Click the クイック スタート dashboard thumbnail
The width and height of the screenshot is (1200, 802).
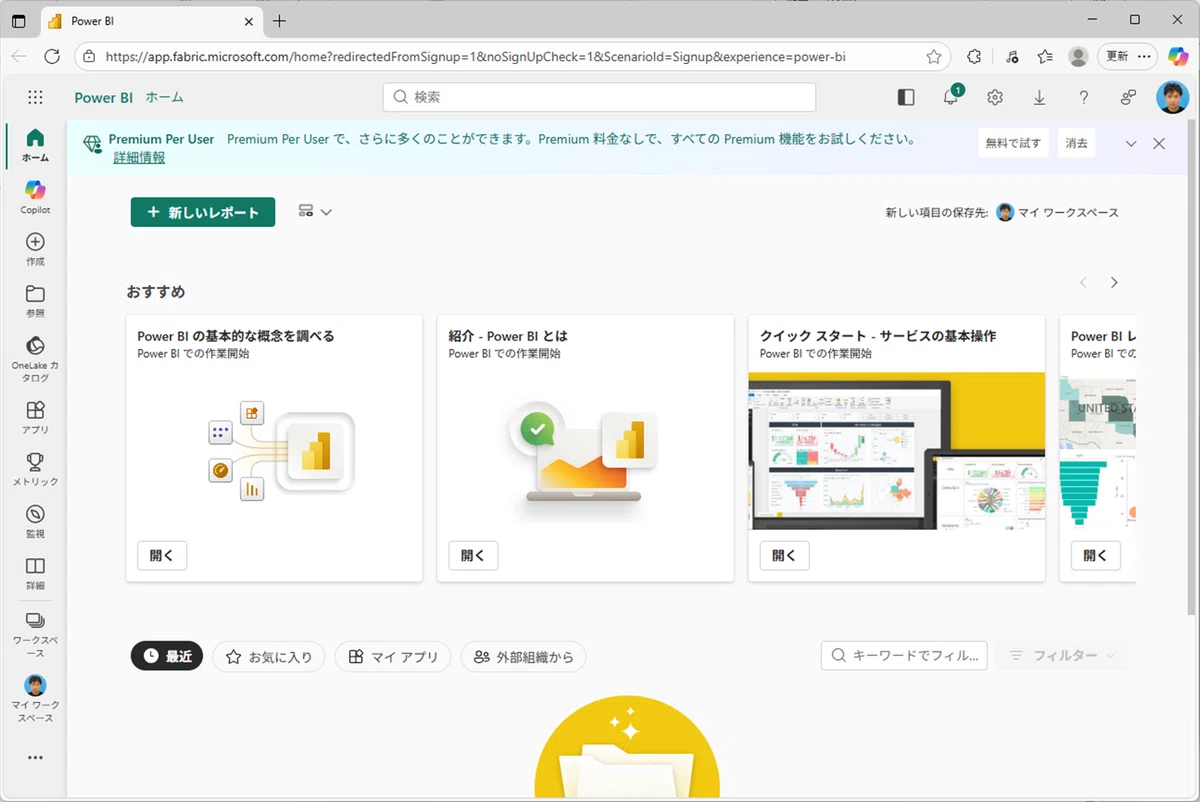[896, 451]
